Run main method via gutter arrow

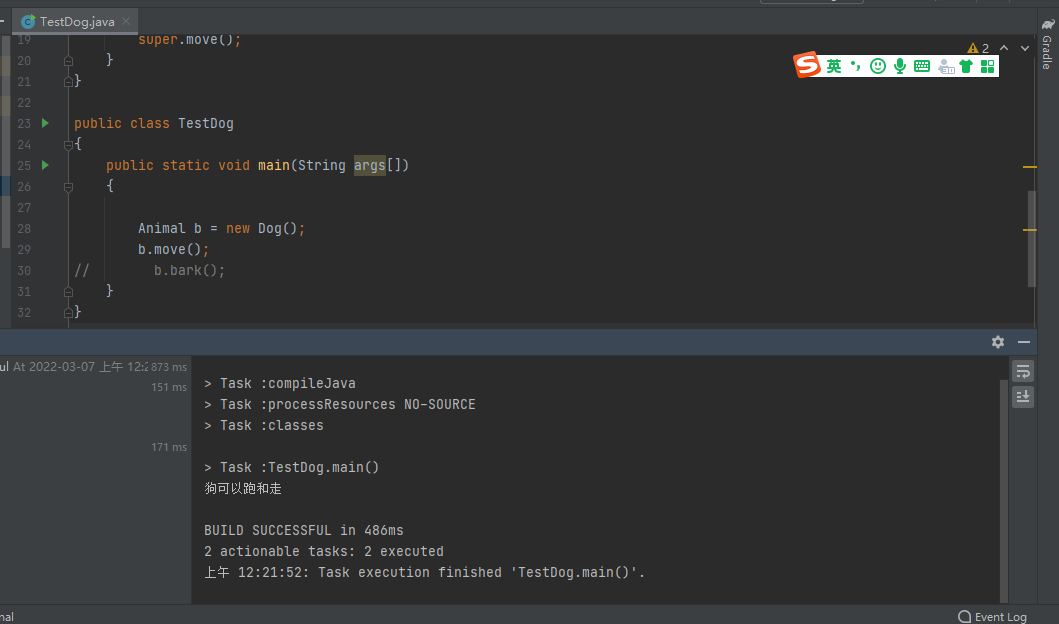click(x=45, y=165)
